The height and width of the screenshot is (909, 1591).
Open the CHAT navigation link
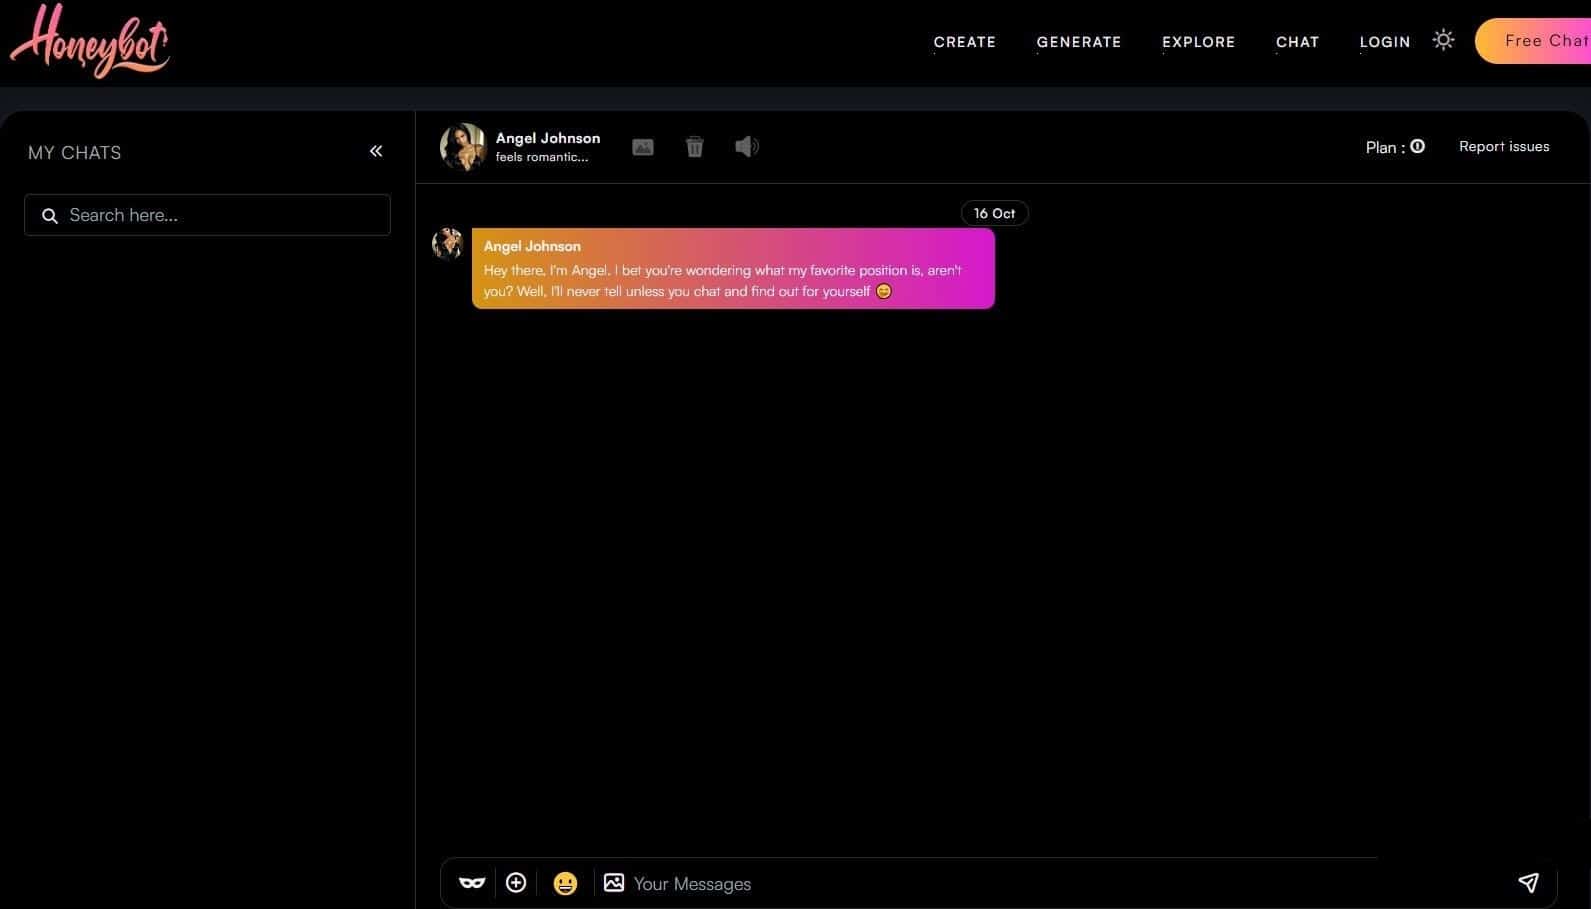pyautogui.click(x=1297, y=42)
